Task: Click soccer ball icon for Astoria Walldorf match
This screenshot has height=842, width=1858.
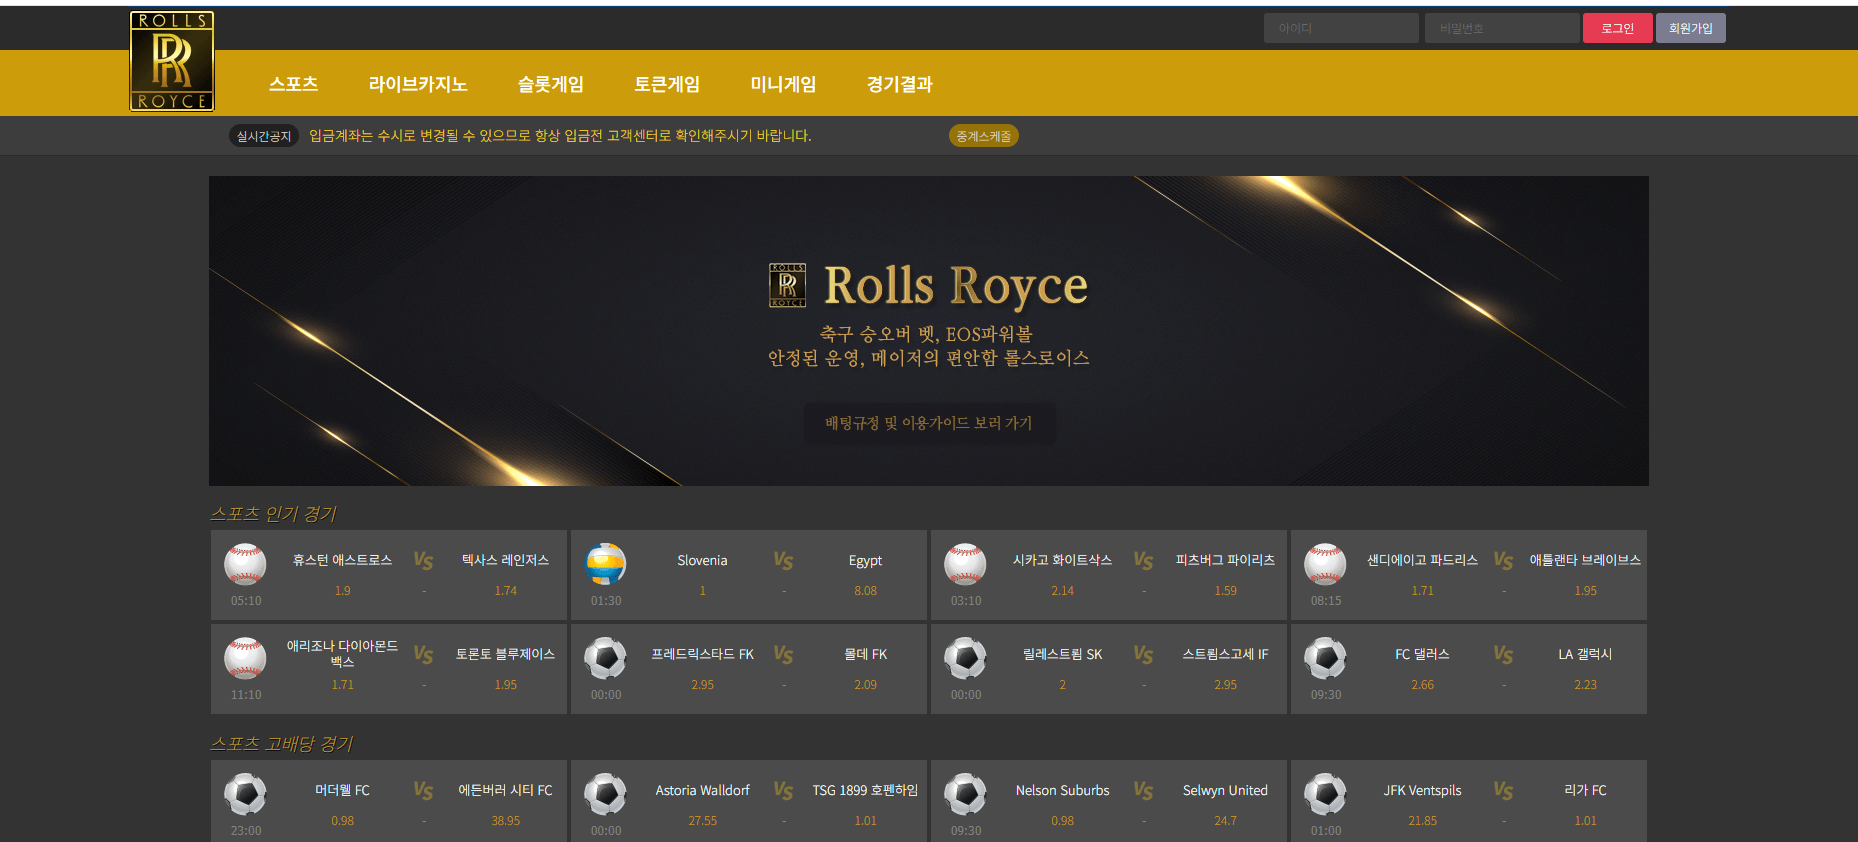Action: 605,795
